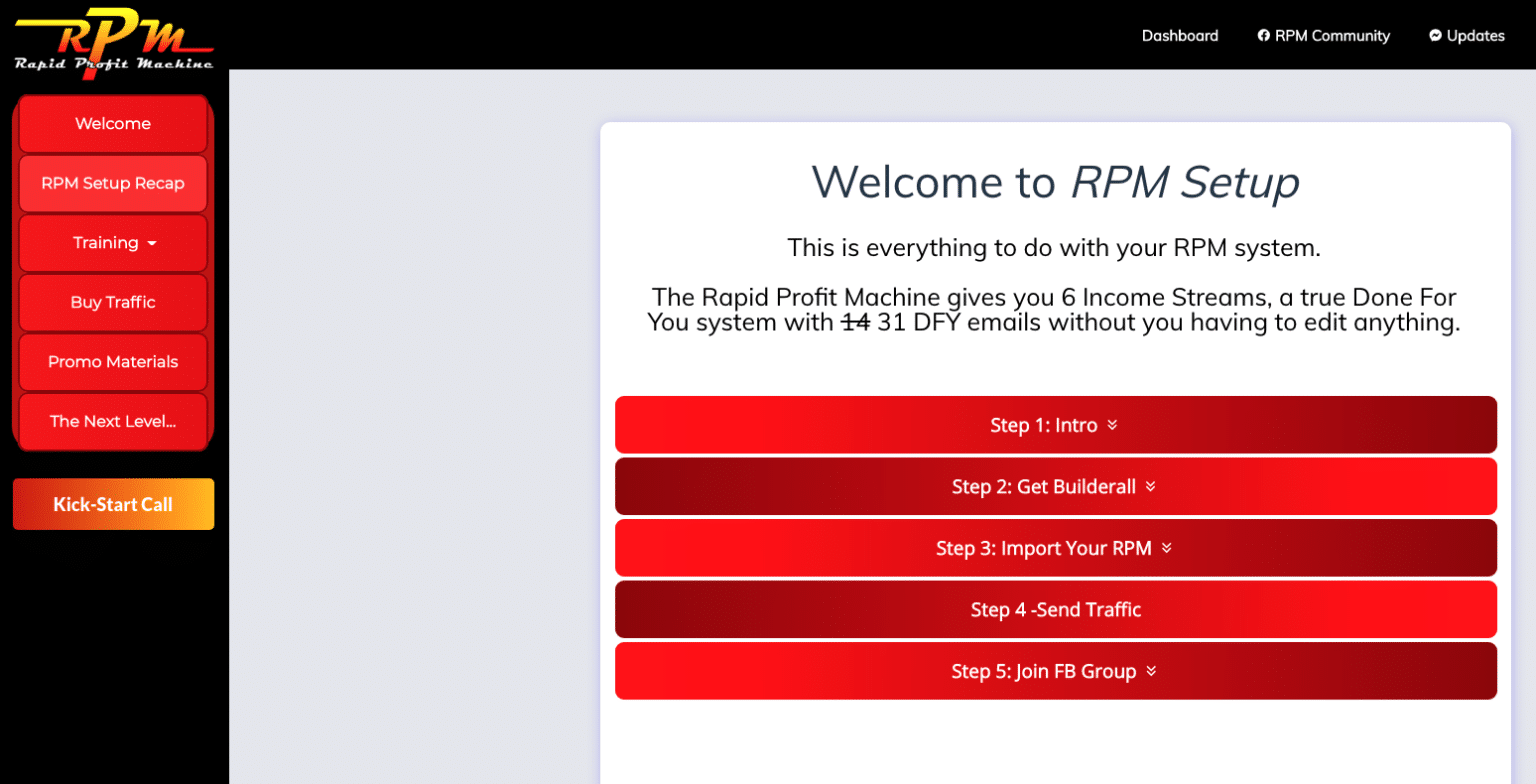Click the Updates icon in the top navigation

1435,35
